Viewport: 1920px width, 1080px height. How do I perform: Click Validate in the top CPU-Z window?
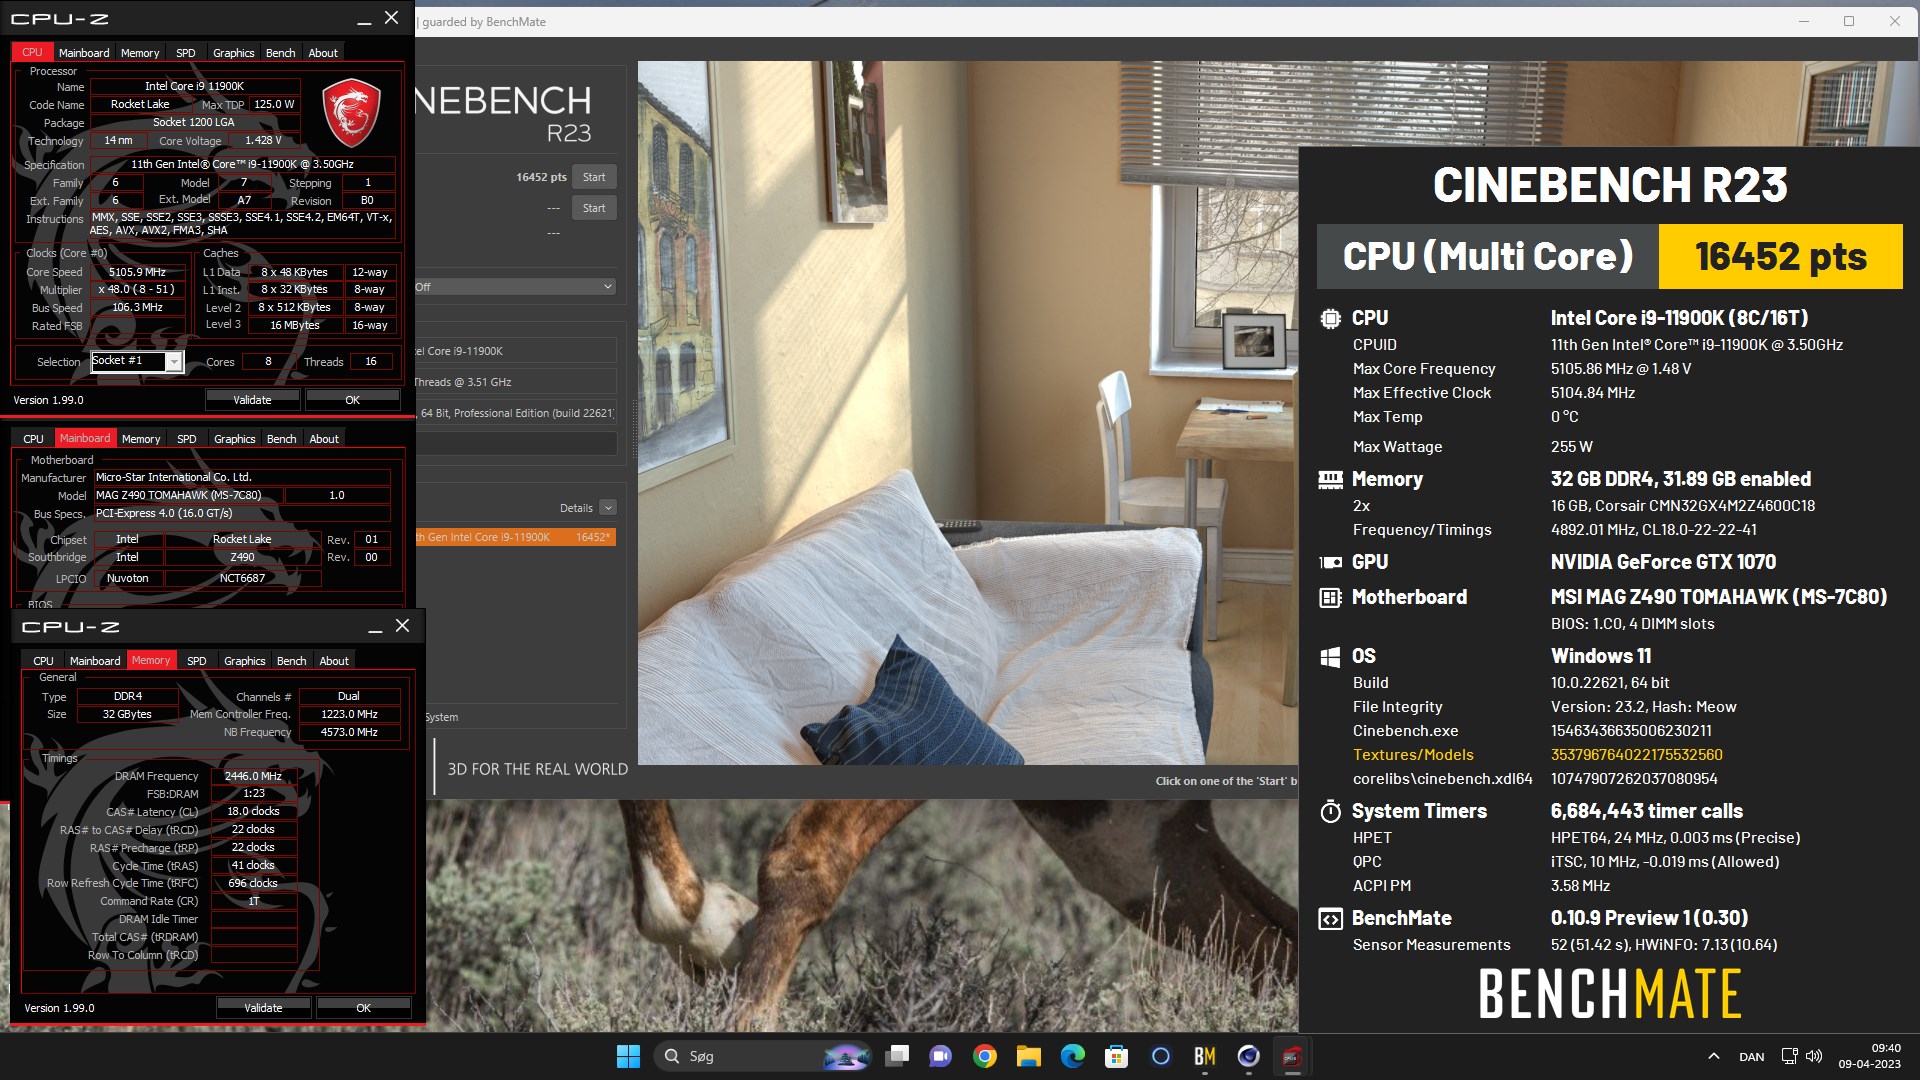coord(252,400)
